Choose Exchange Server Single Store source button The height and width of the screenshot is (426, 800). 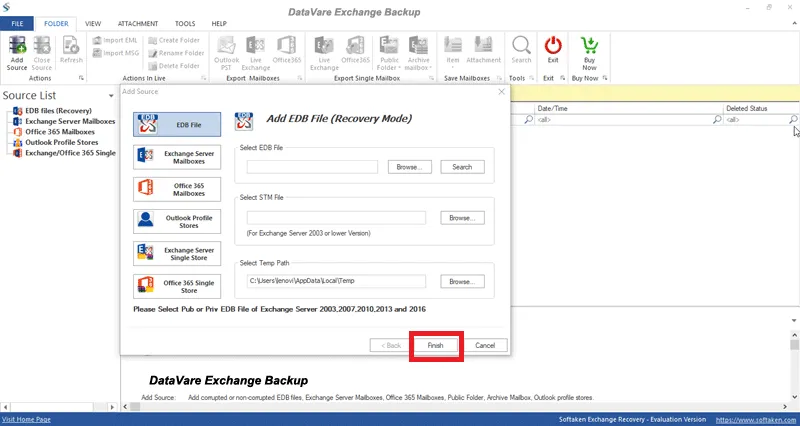click(177, 254)
